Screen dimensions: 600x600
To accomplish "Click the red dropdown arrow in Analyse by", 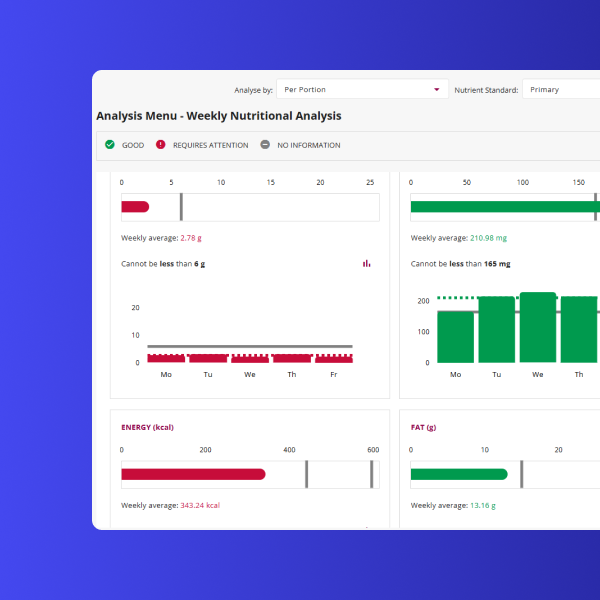I will [x=437, y=90].
